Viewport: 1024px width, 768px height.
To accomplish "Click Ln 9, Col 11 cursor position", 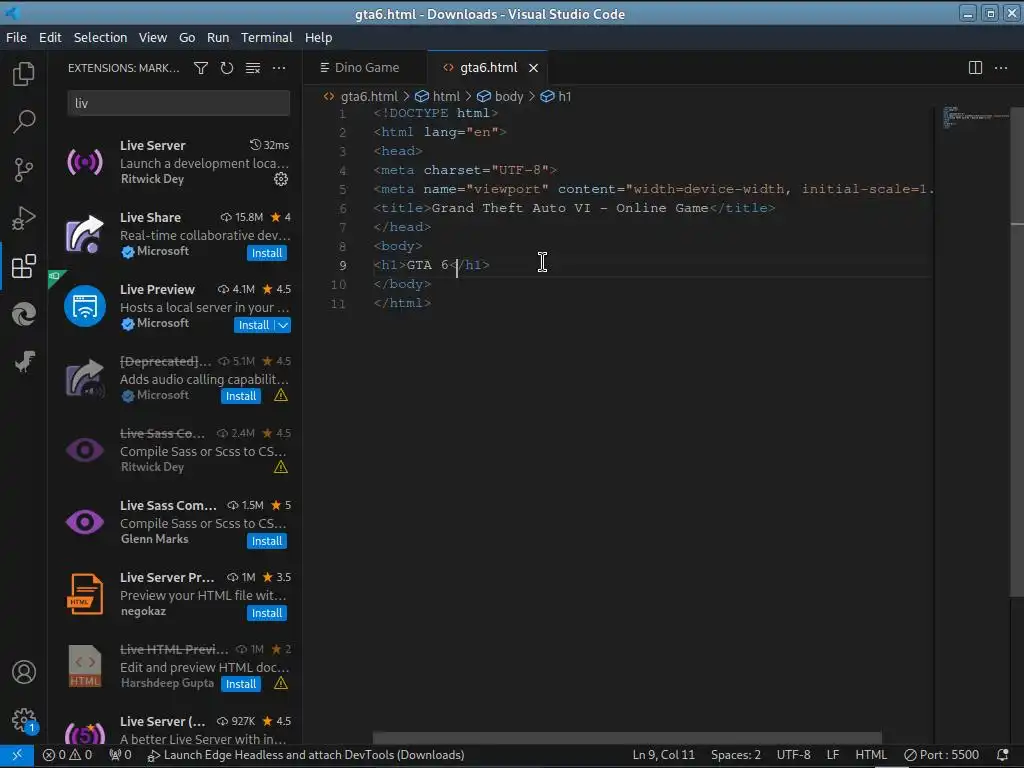I will tap(664, 755).
